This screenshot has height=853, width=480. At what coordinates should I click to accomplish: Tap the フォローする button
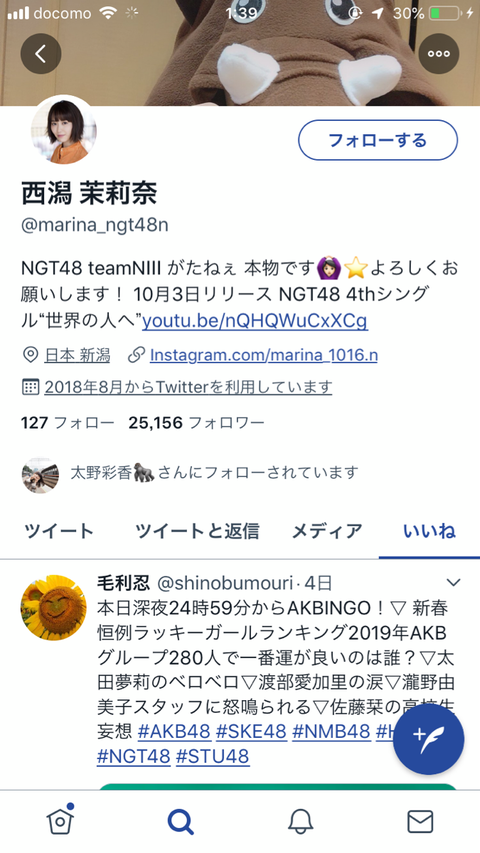(378, 140)
